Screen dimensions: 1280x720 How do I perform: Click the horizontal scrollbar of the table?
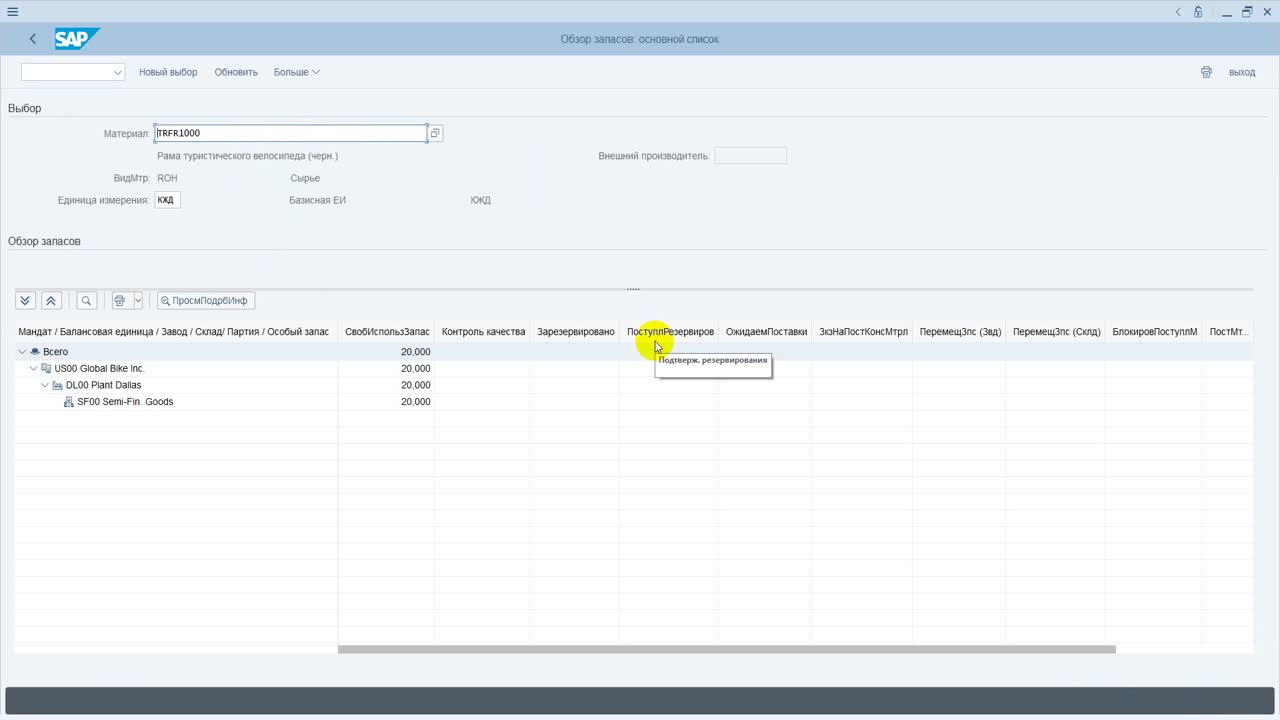pos(726,649)
